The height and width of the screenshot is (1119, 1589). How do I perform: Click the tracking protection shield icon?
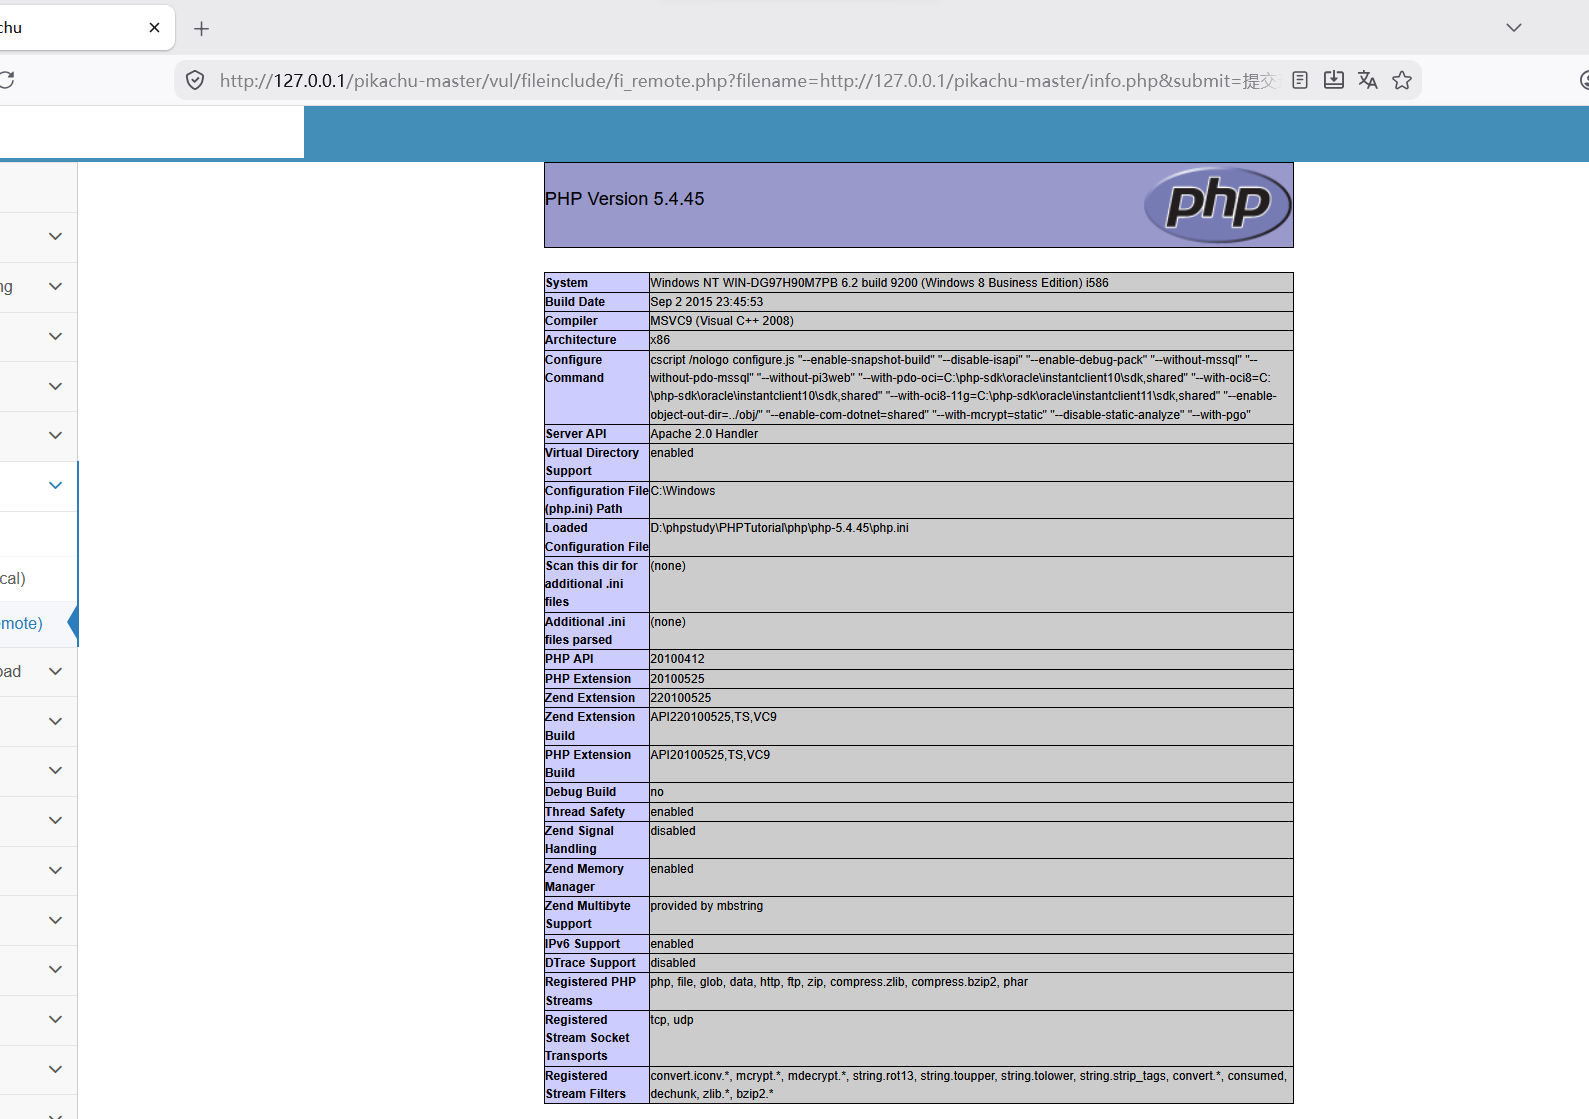click(196, 80)
